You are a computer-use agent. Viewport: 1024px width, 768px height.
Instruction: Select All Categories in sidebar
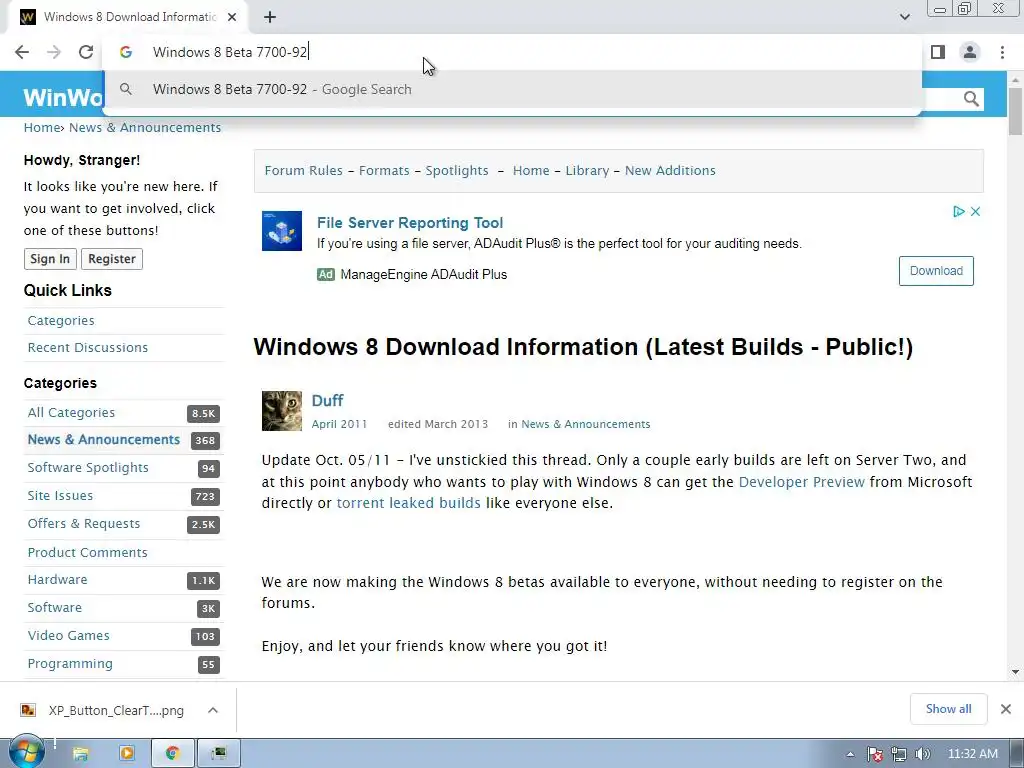click(x=71, y=413)
